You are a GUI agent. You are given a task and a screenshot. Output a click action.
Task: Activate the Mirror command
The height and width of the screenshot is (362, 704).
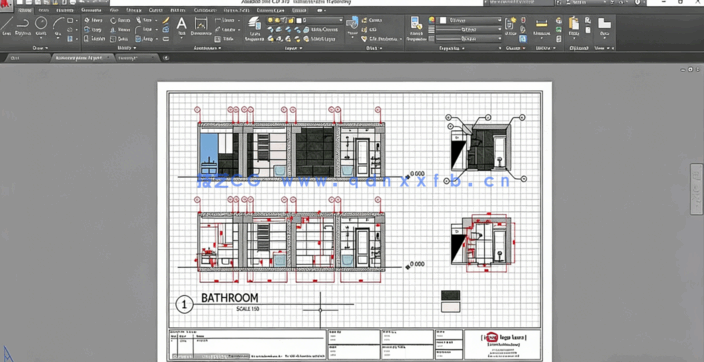point(120,30)
